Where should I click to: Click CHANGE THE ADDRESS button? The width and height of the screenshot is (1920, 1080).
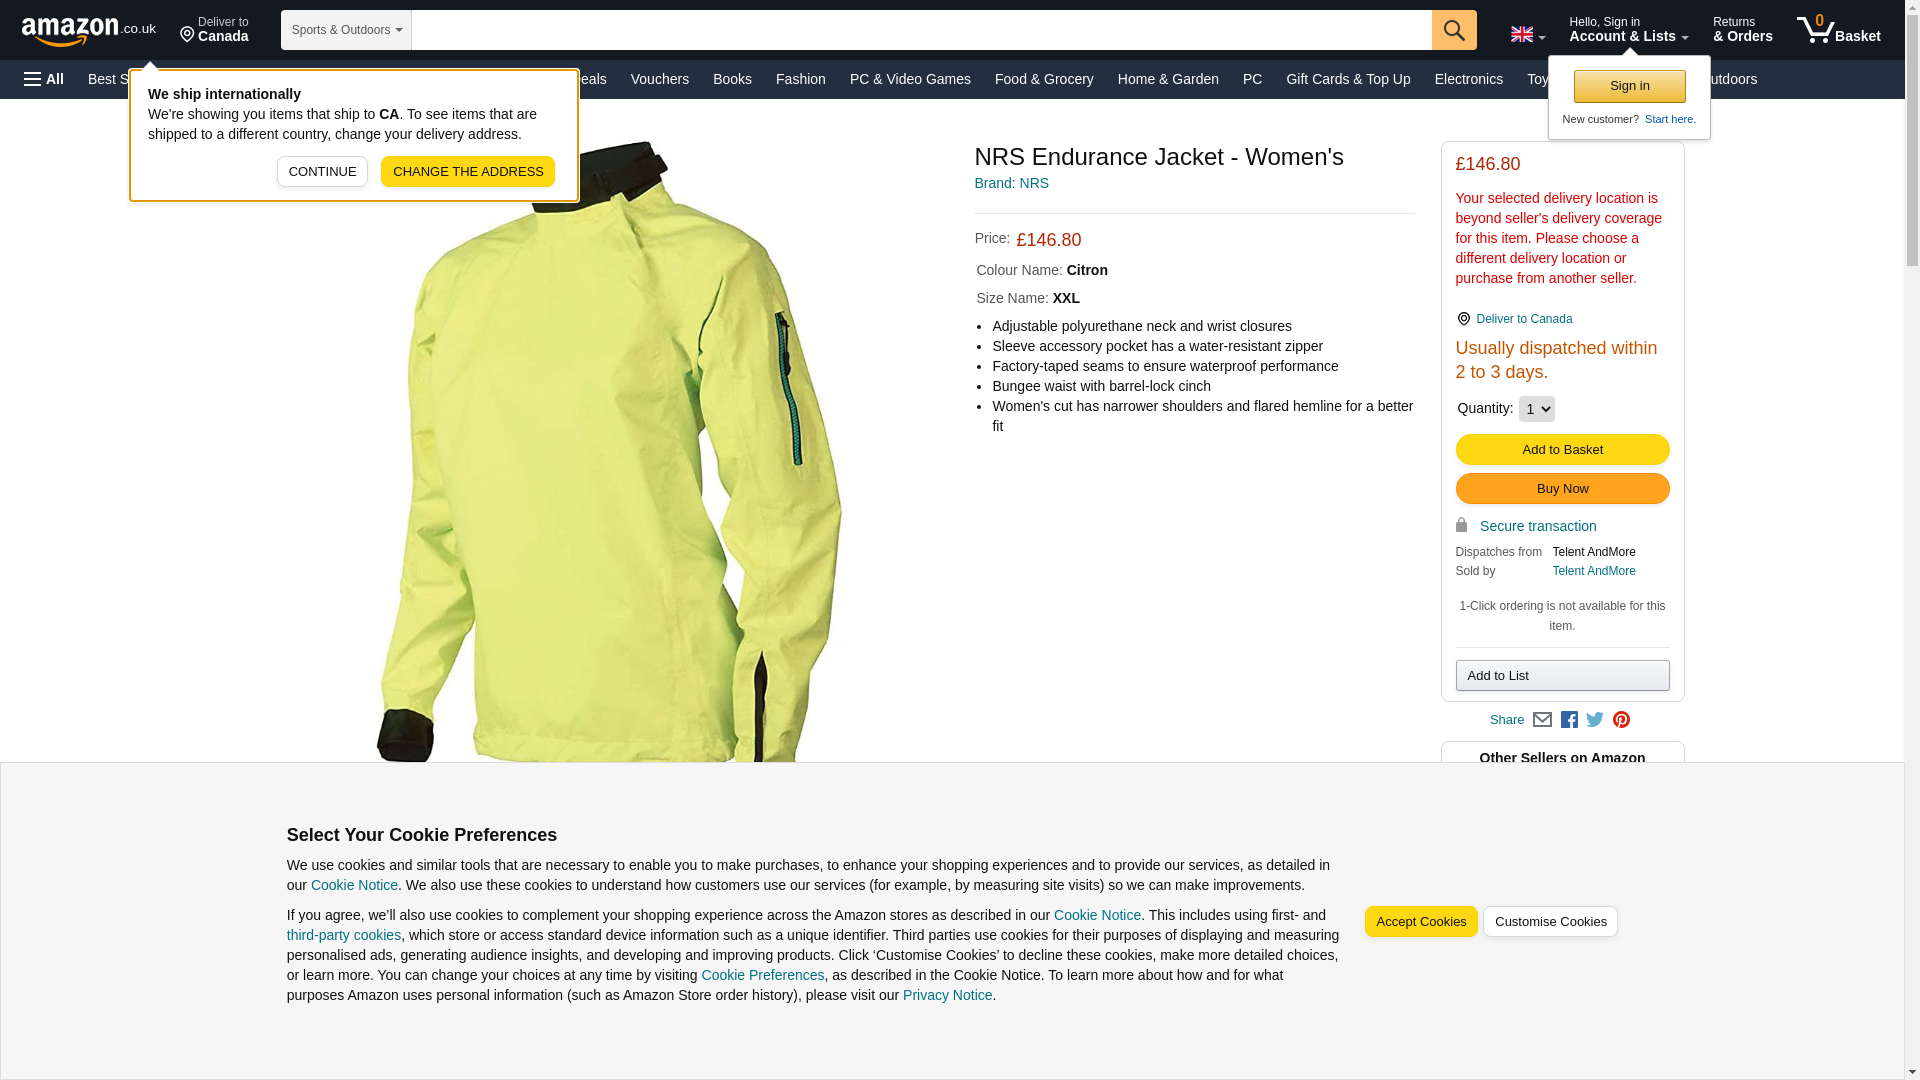[x=467, y=172]
